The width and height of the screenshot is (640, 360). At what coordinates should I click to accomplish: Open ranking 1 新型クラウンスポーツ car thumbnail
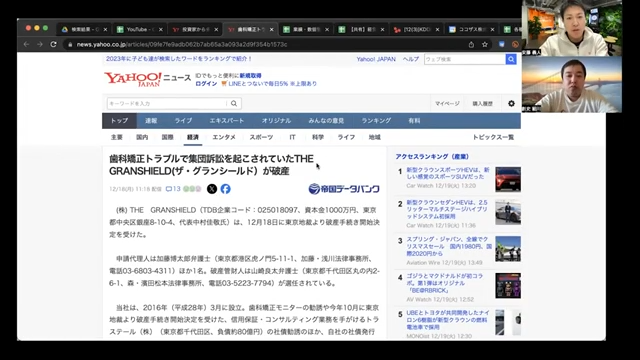(508, 179)
